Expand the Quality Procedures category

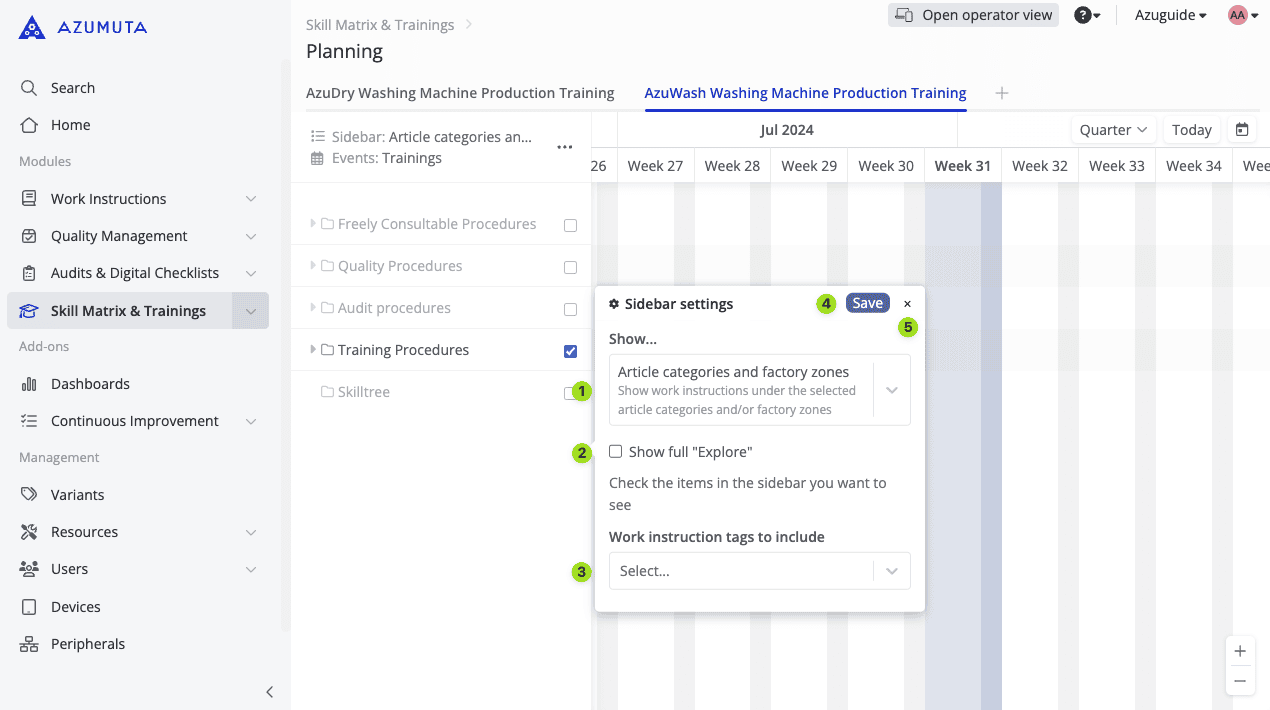pos(313,266)
